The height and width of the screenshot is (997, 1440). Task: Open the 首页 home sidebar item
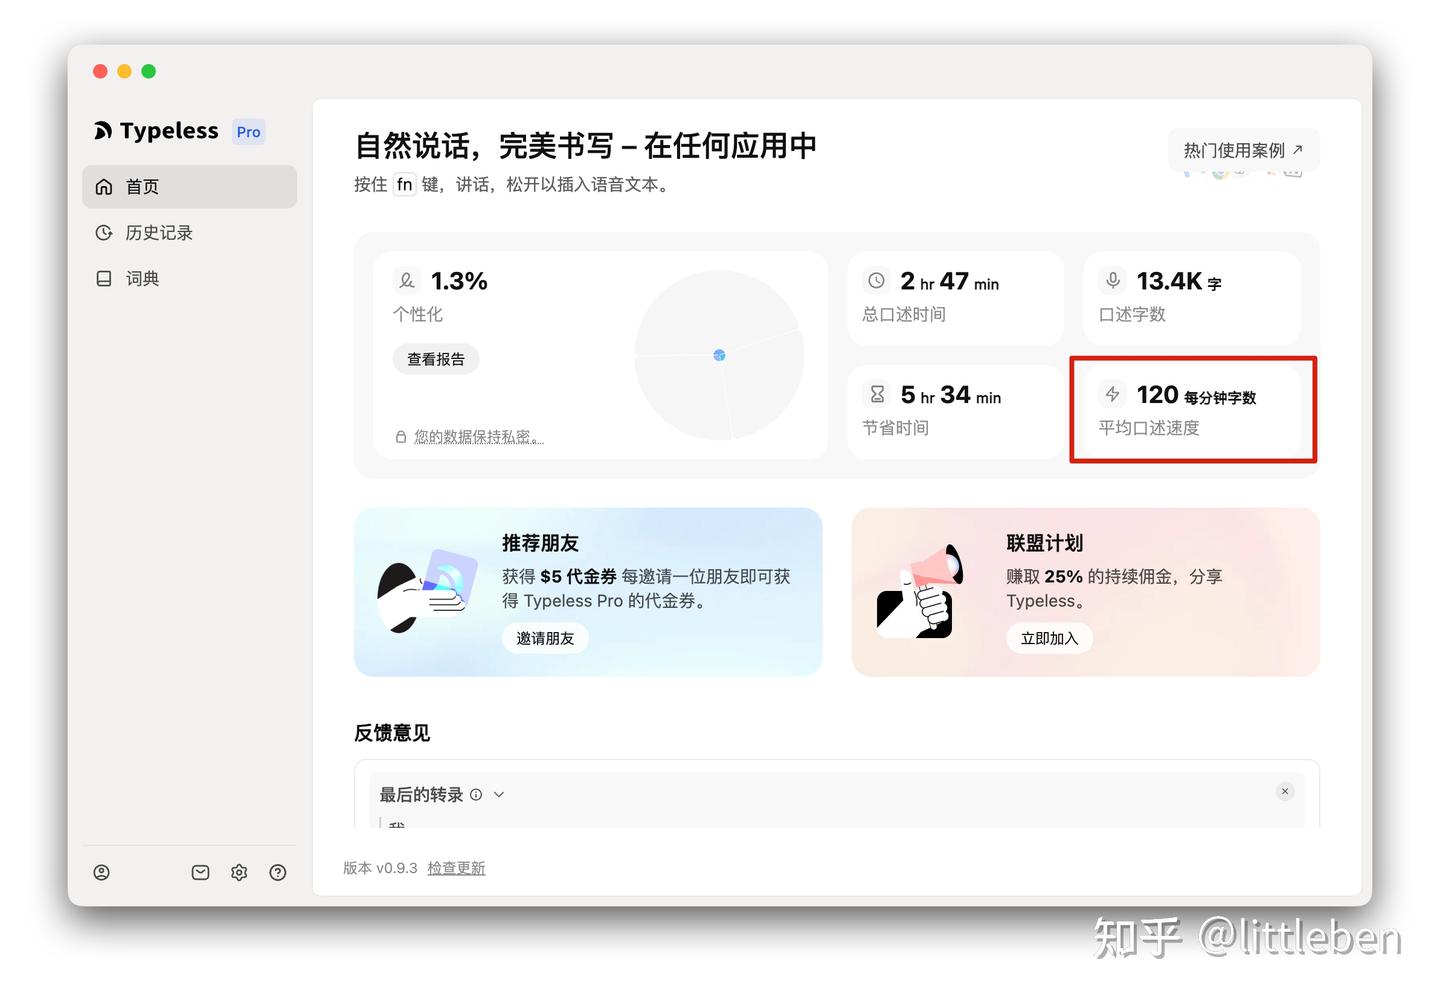189,187
